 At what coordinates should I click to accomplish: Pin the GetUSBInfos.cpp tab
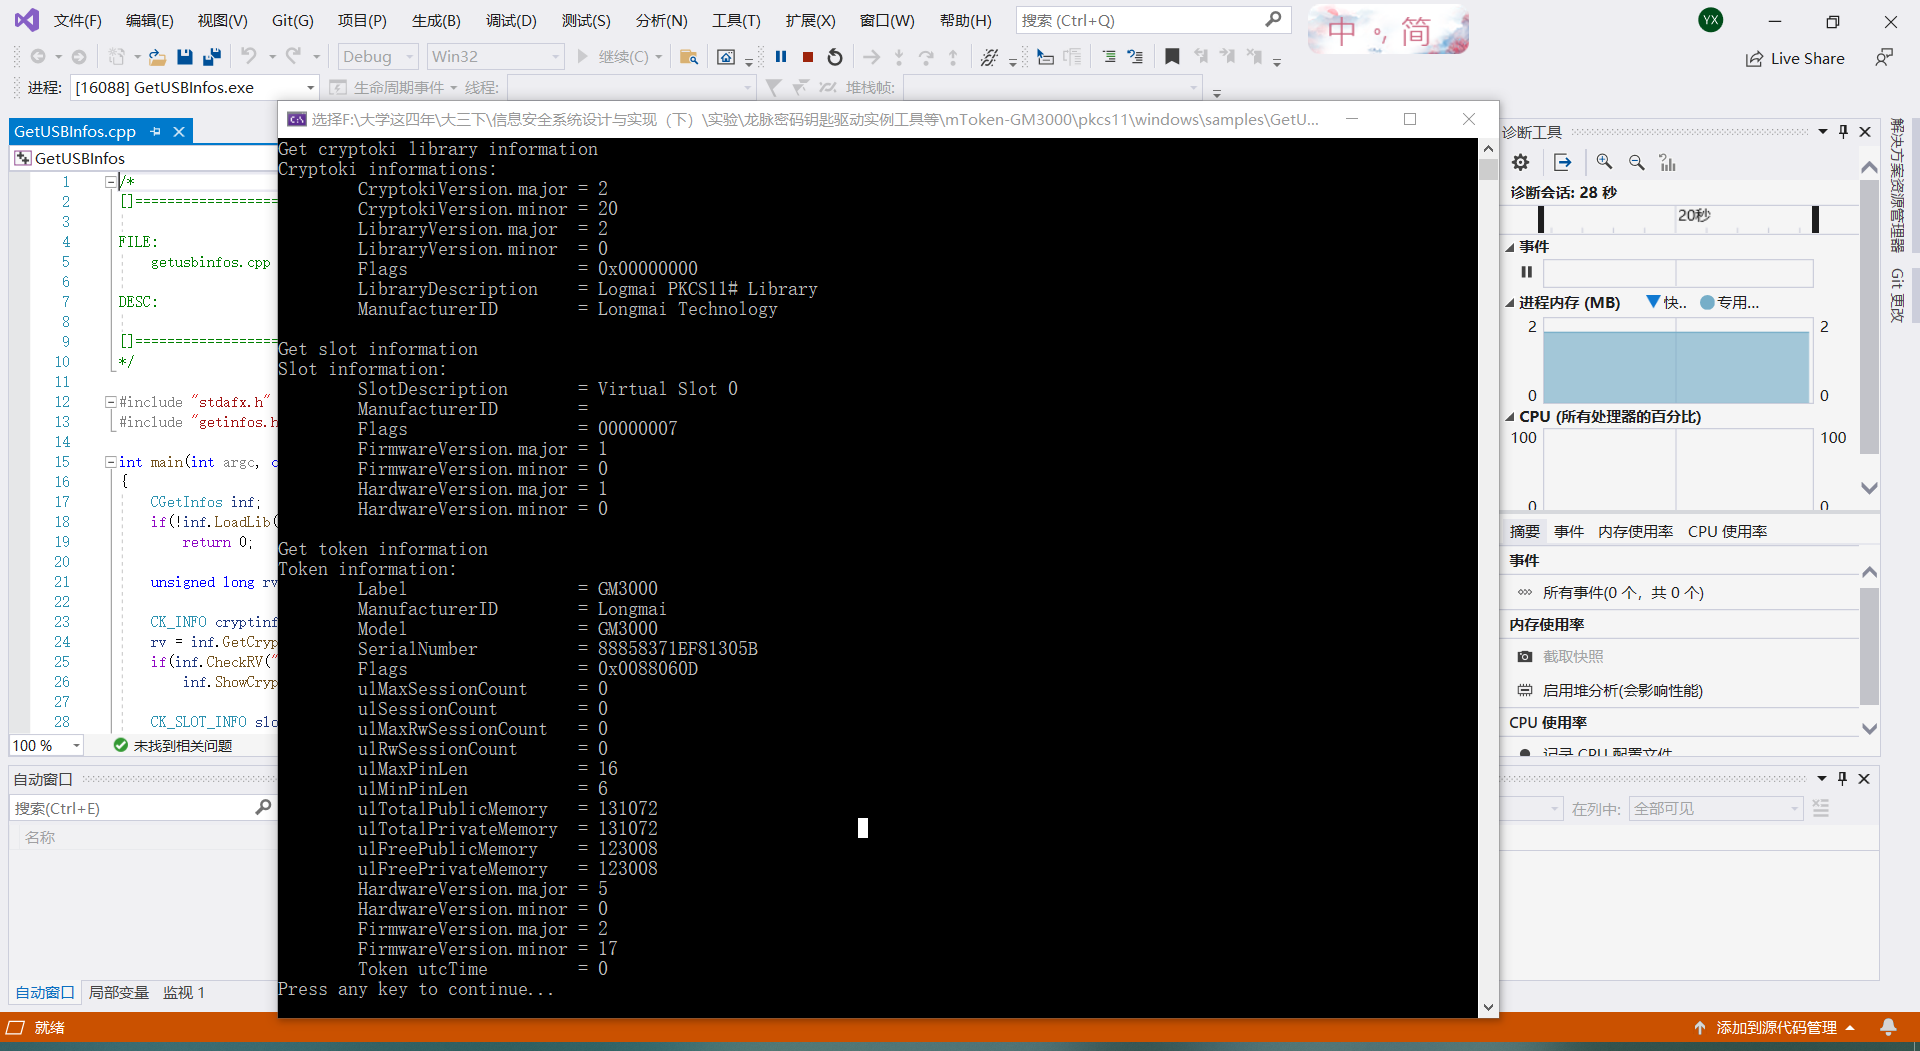coord(155,131)
